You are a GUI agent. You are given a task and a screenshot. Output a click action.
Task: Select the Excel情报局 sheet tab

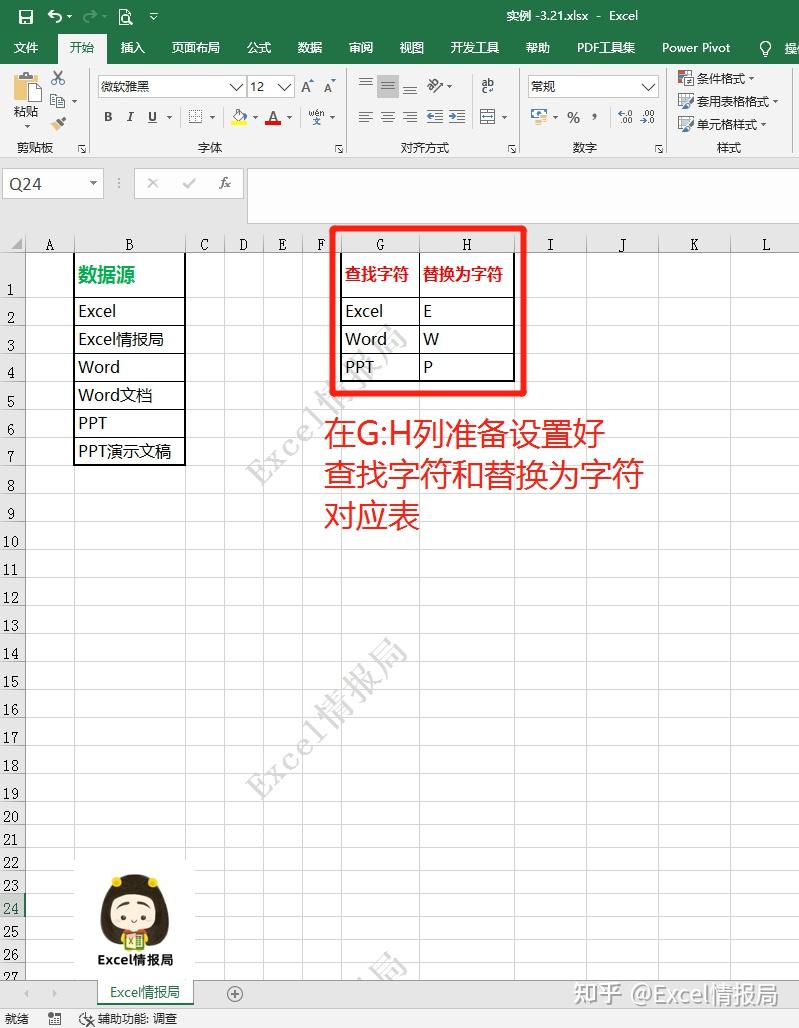coord(145,993)
